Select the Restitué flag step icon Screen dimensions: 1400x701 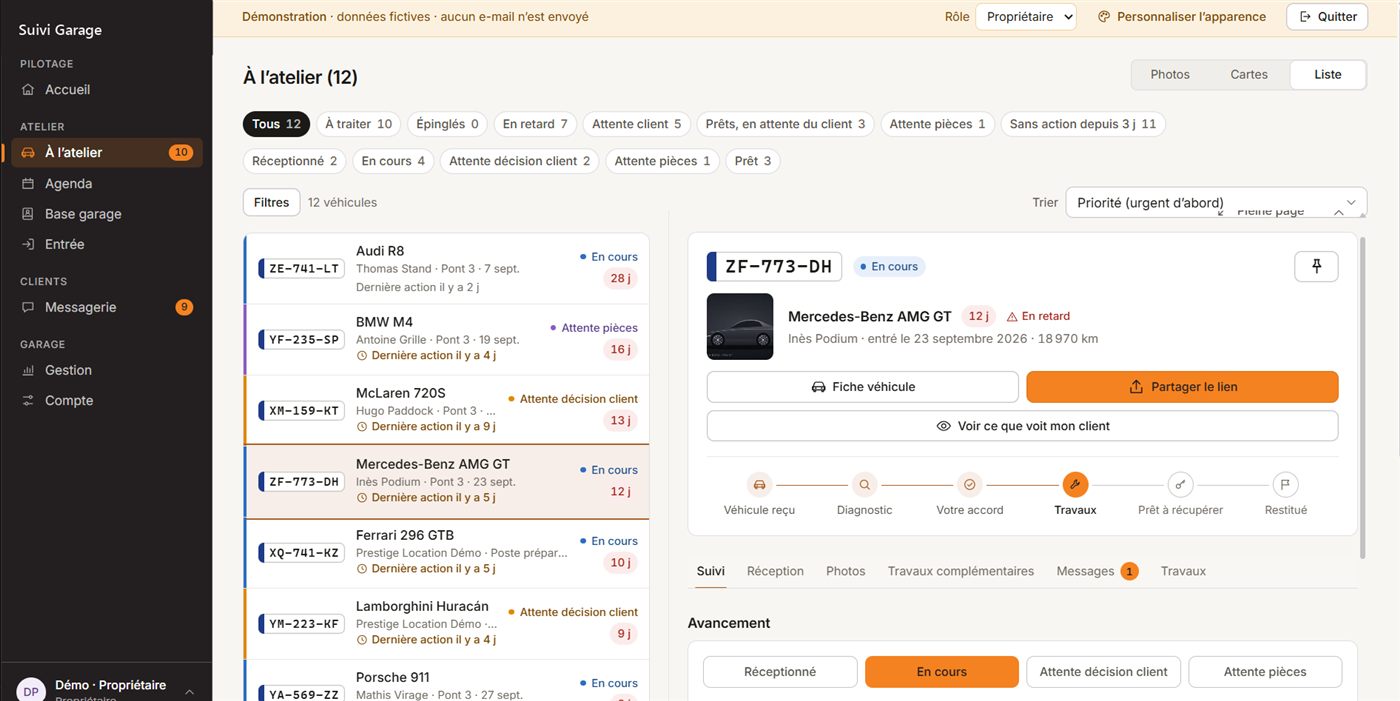(x=1286, y=485)
